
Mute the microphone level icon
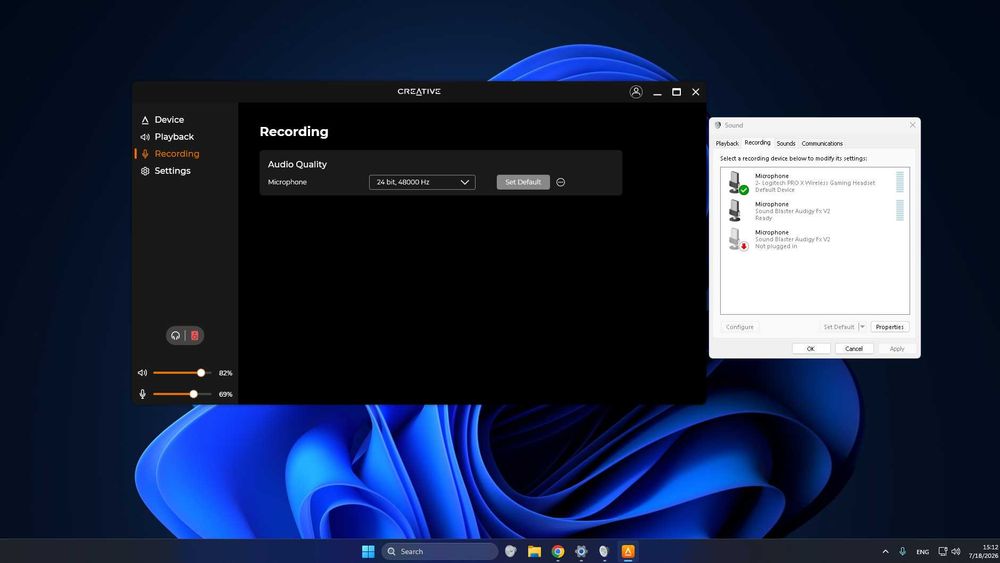coord(142,394)
